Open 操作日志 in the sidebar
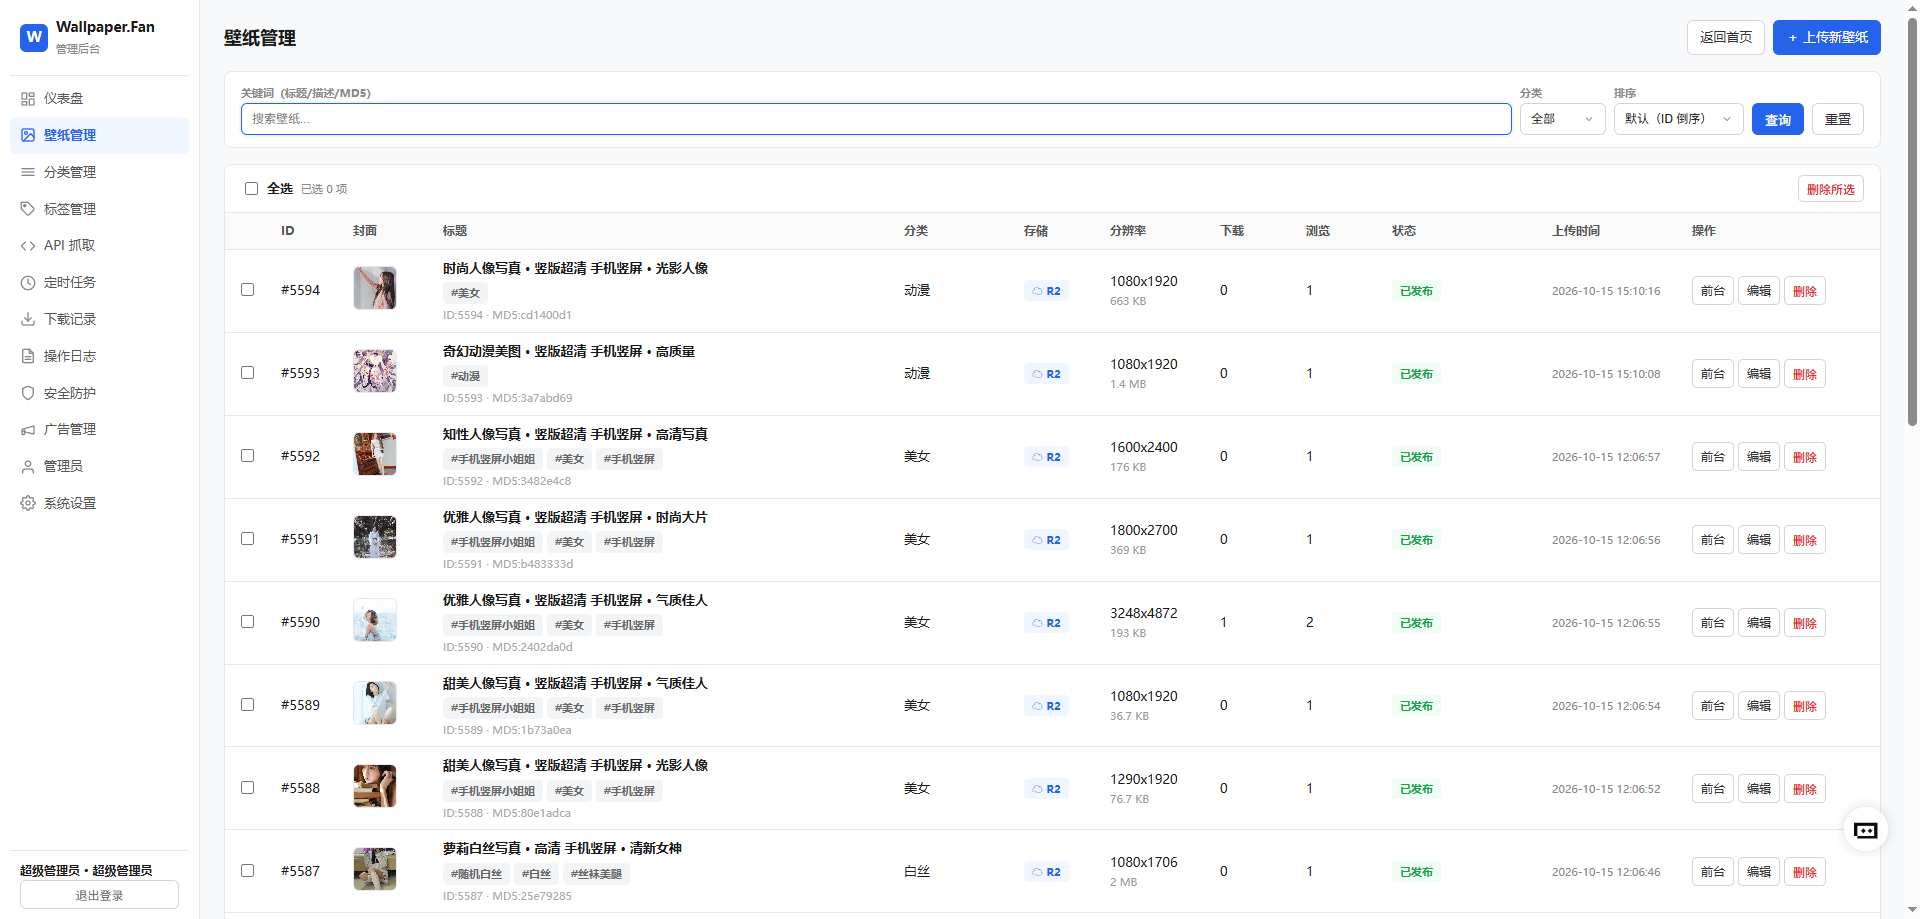Viewport: 1920px width, 919px height. click(99, 356)
